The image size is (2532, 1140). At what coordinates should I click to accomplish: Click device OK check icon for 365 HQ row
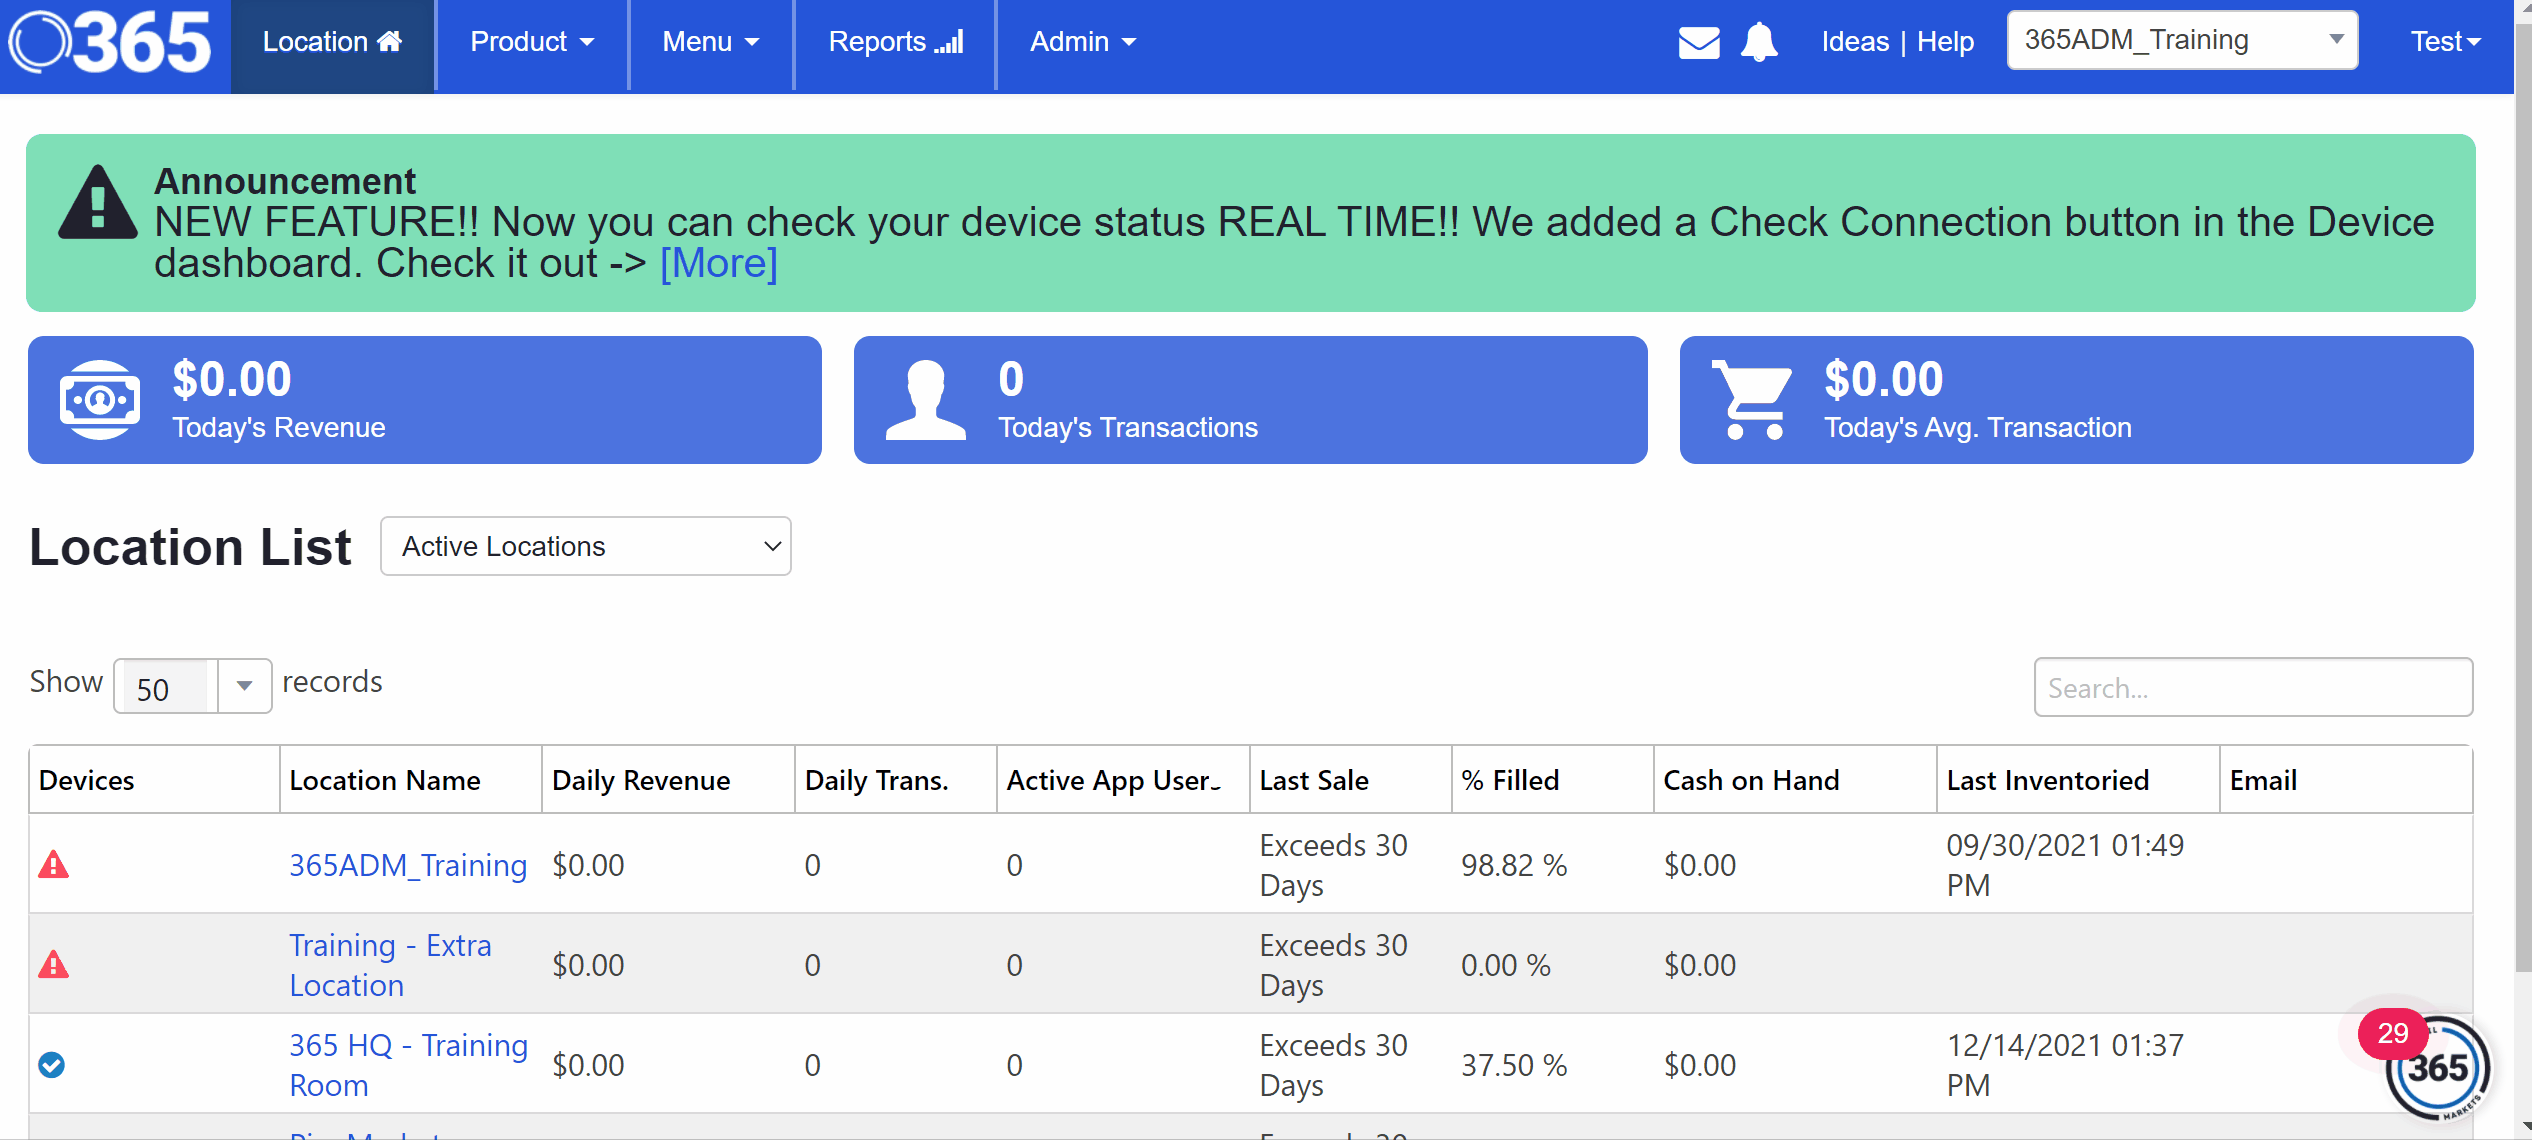[52, 1065]
